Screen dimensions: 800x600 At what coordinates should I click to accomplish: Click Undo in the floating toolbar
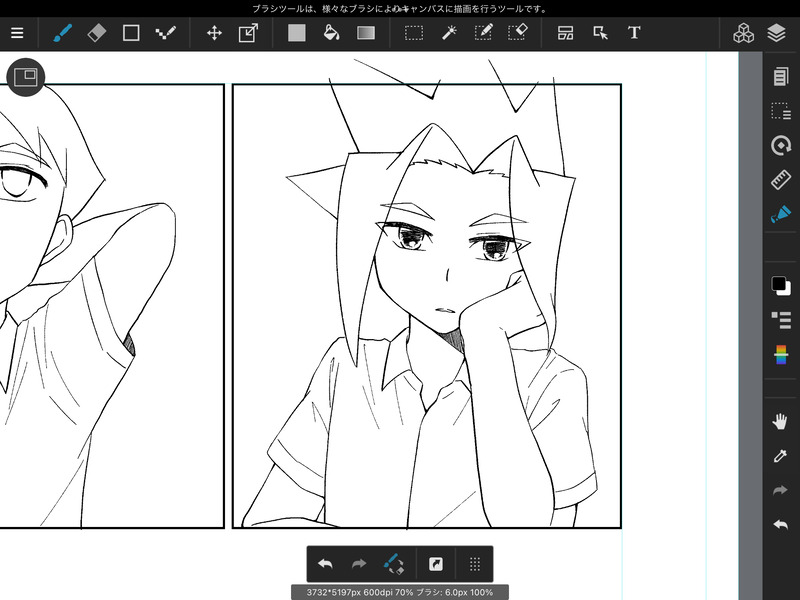pos(326,564)
